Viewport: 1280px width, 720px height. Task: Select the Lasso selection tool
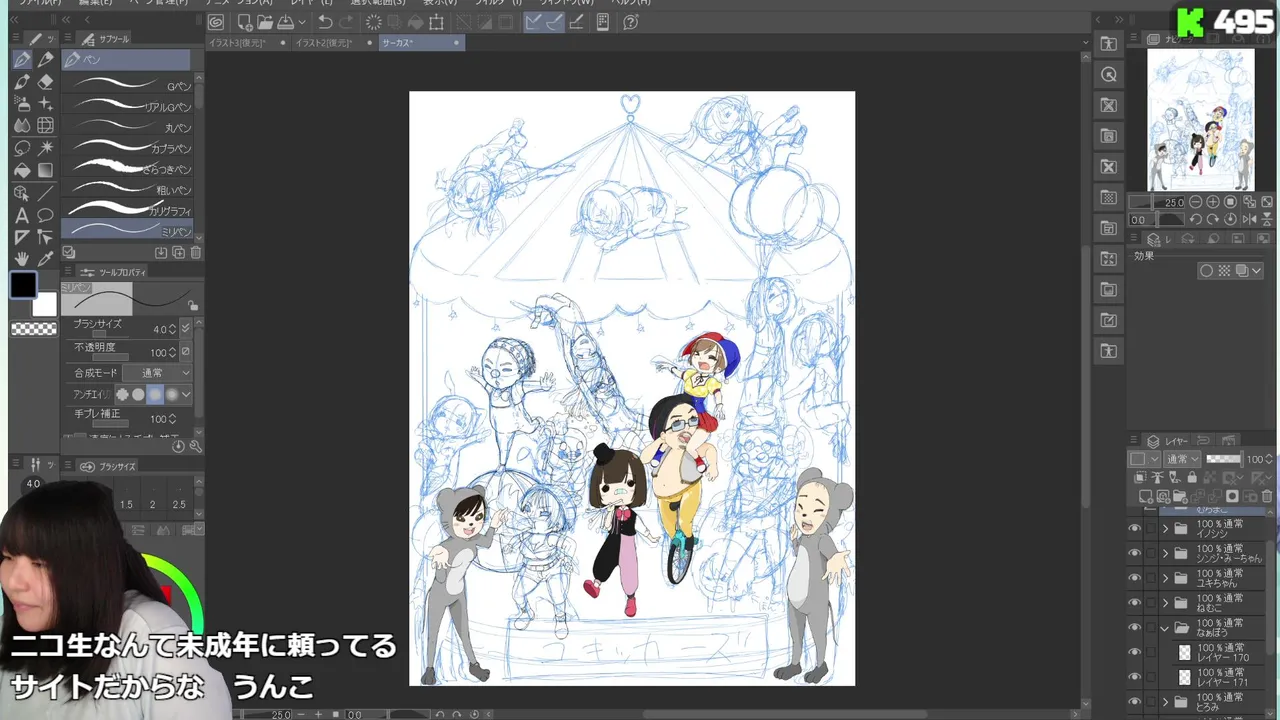click(22, 148)
